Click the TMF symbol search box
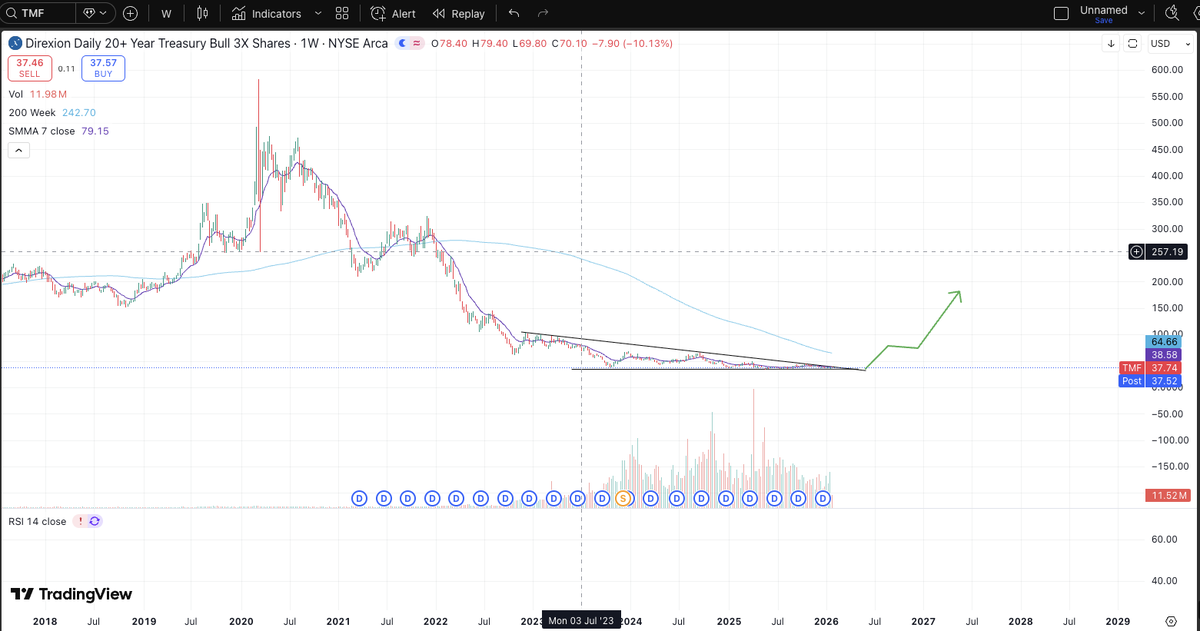Viewport: 1200px width, 631px height. point(38,14)
